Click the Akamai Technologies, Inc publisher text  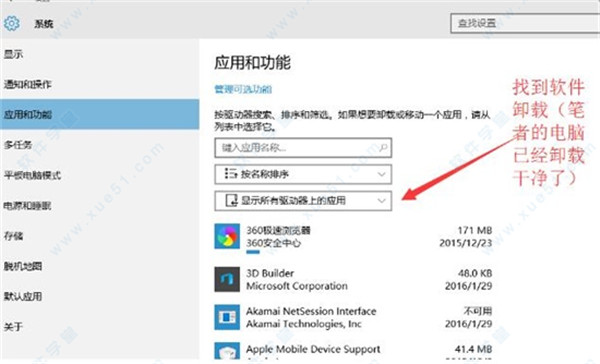click(303, 324)
